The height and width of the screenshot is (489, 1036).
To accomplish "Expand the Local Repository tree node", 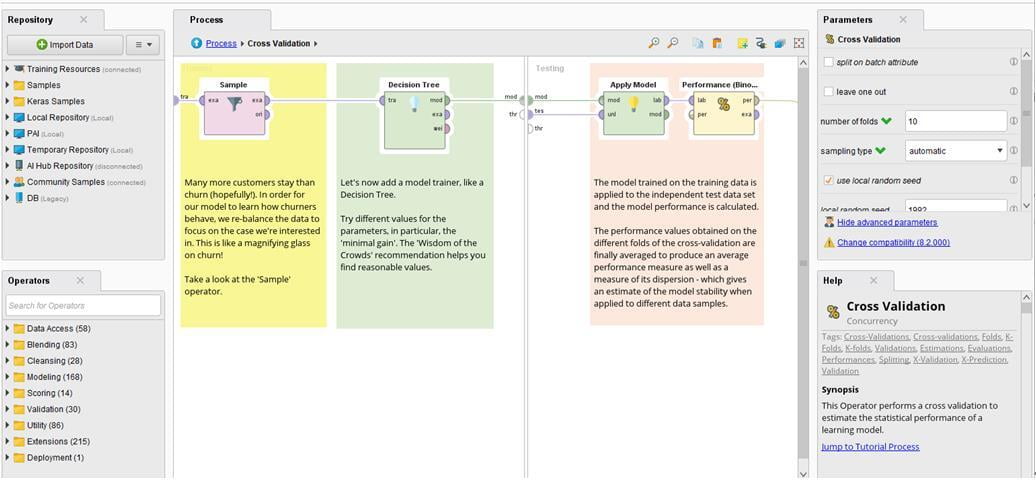I will [8, 118].
